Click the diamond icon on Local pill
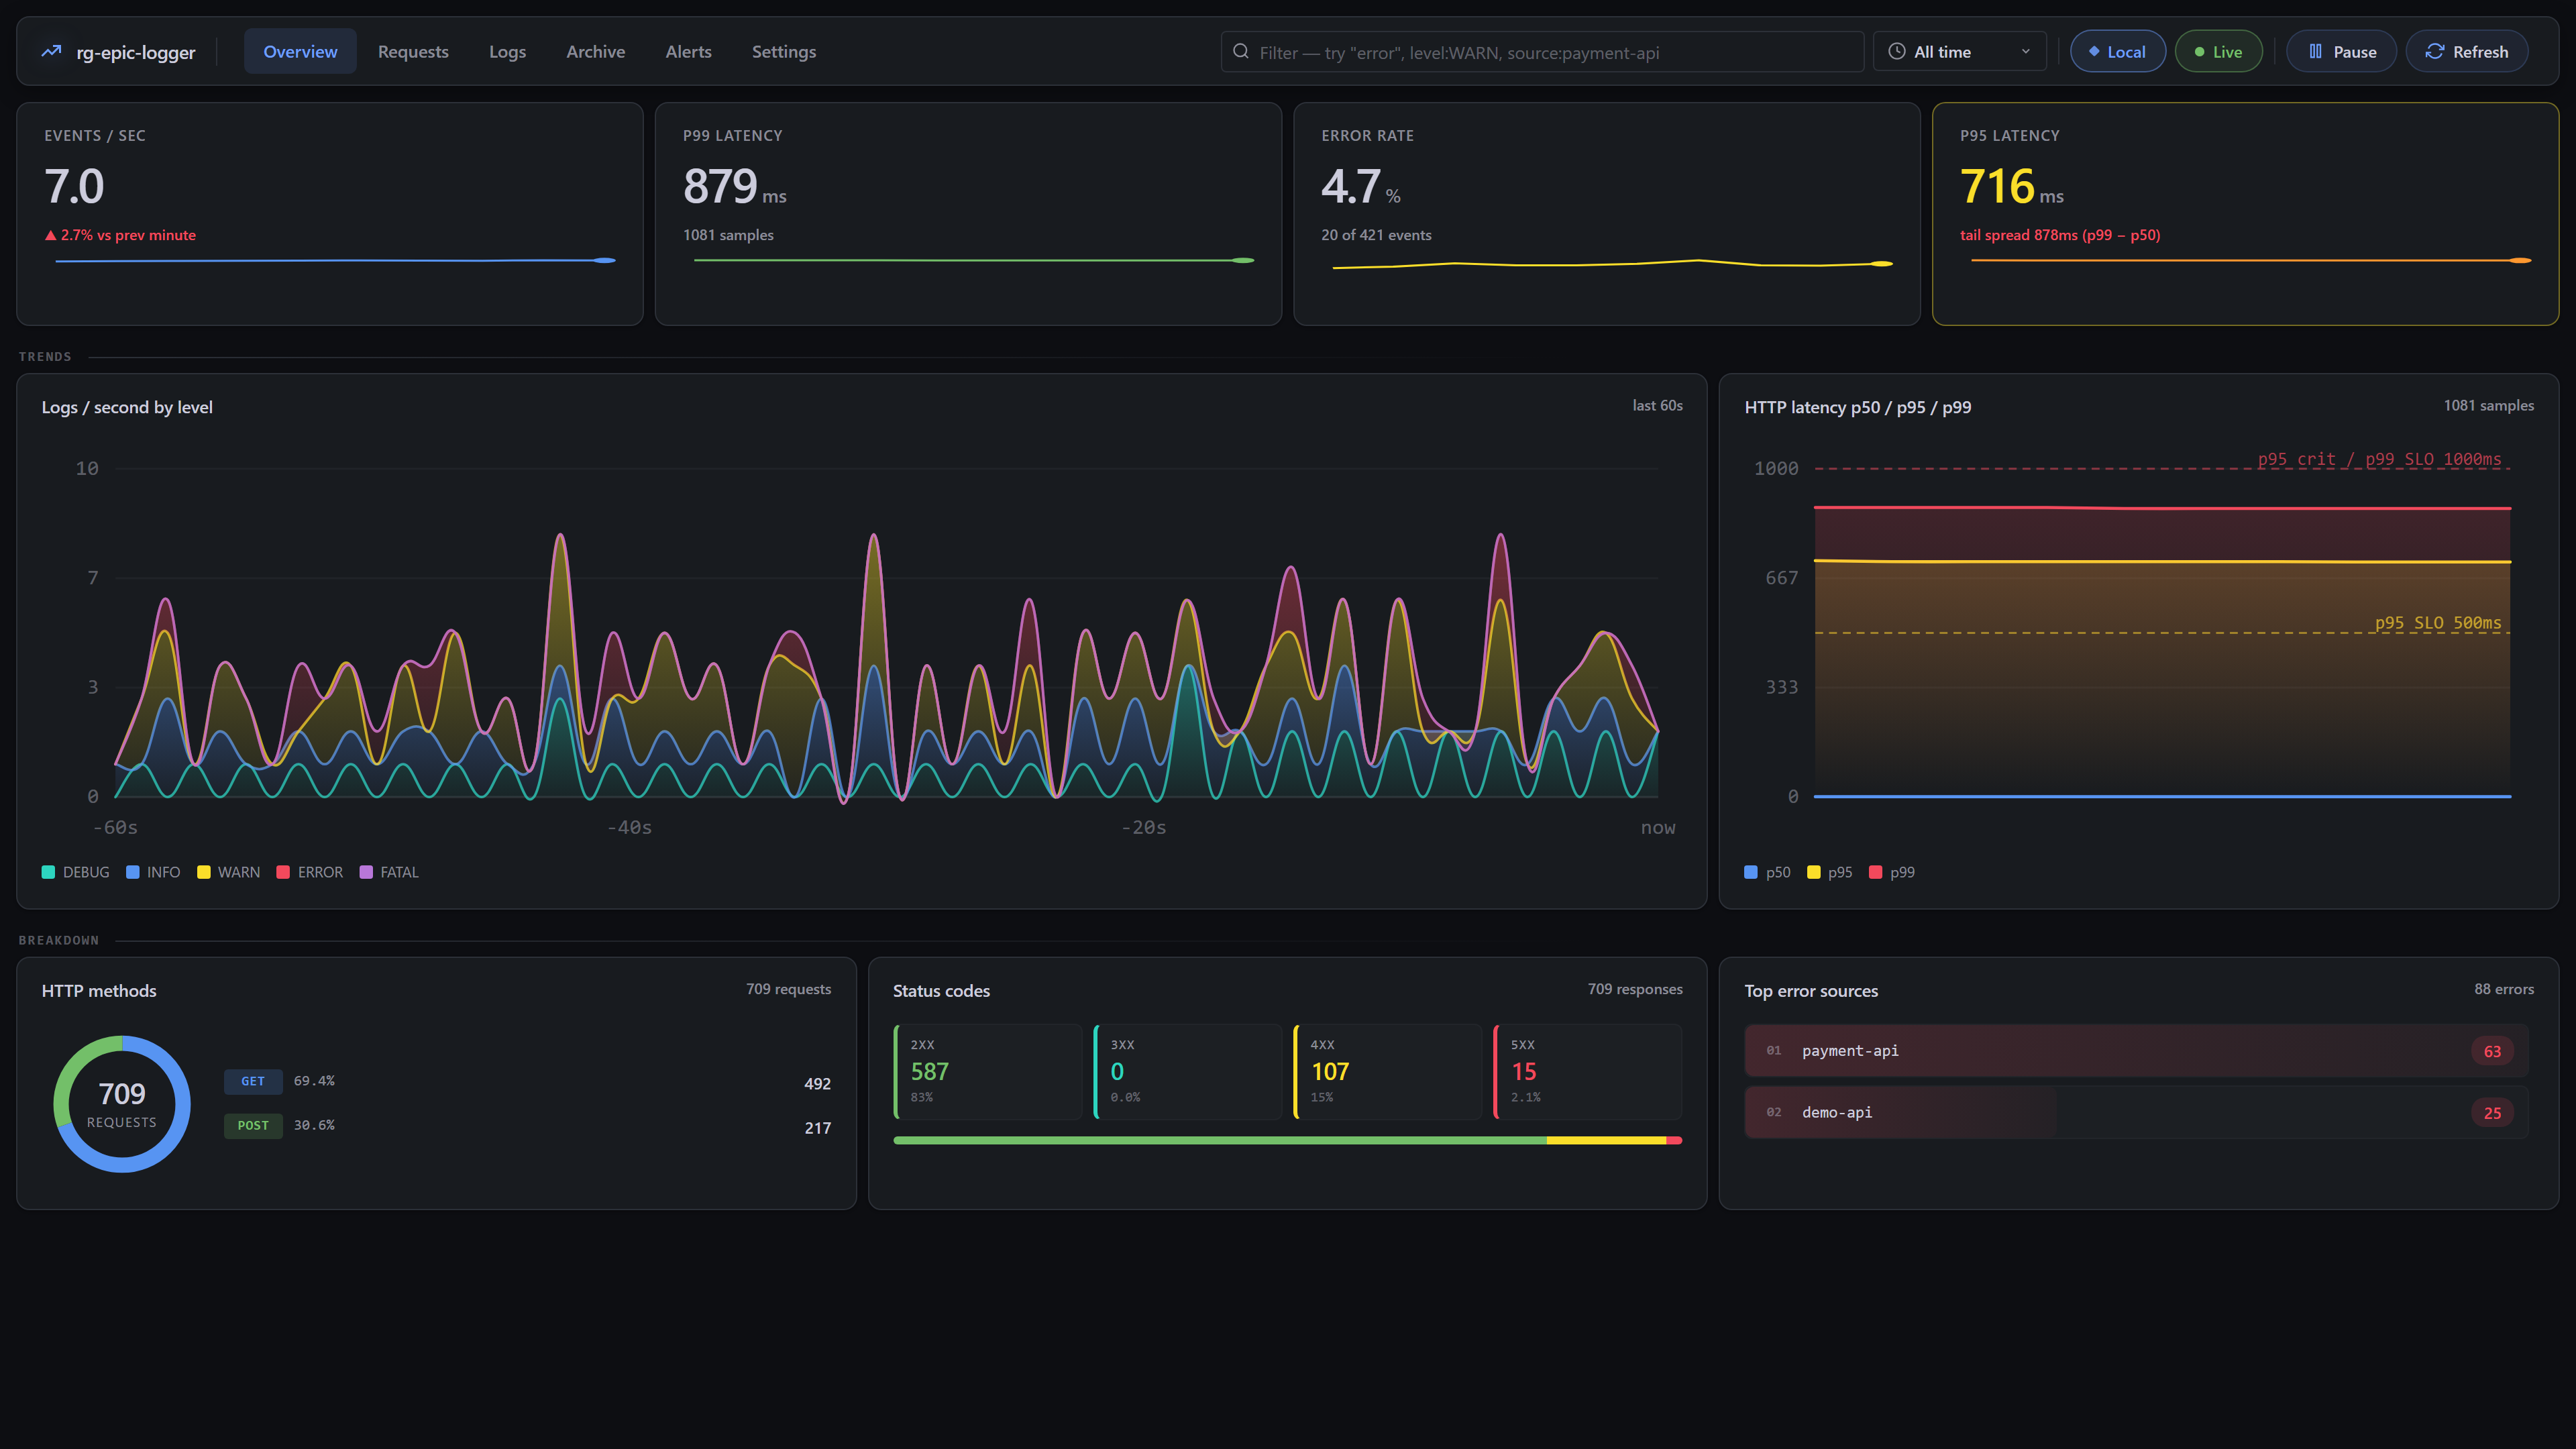The height and width of the screenshot is (1449, 2576). pyautogui.click(x=2093, y=51)
